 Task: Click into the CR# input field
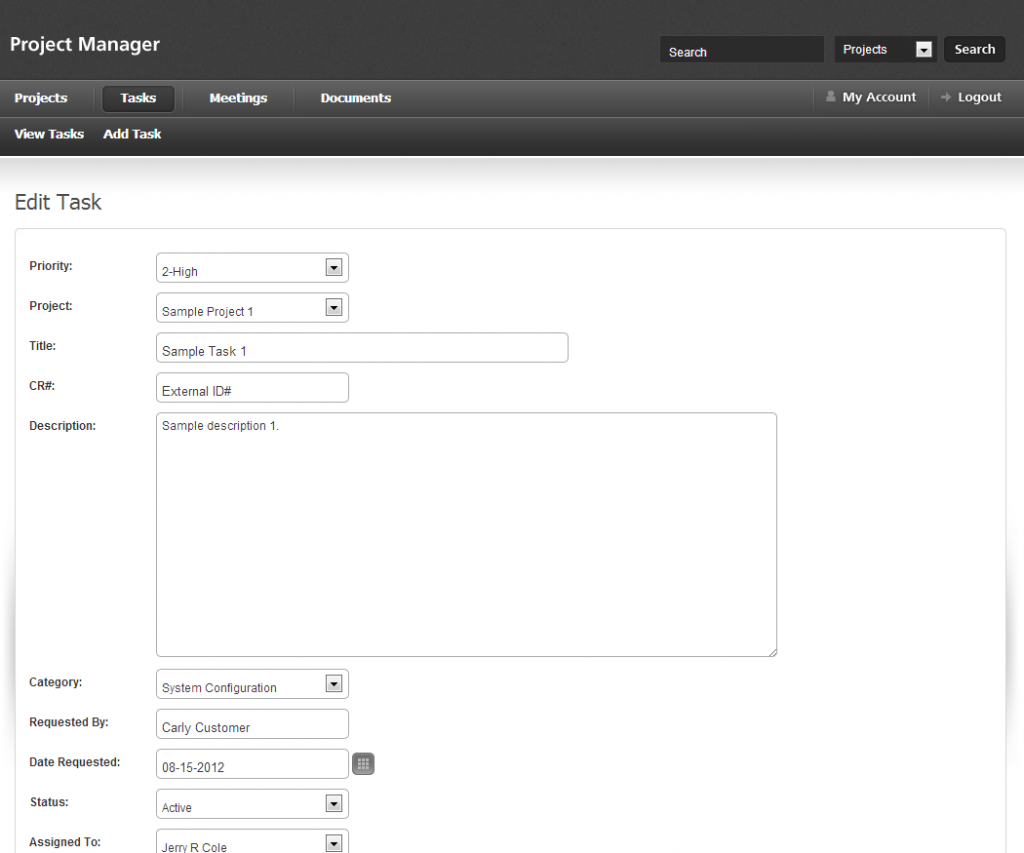(x=252, y=388)
